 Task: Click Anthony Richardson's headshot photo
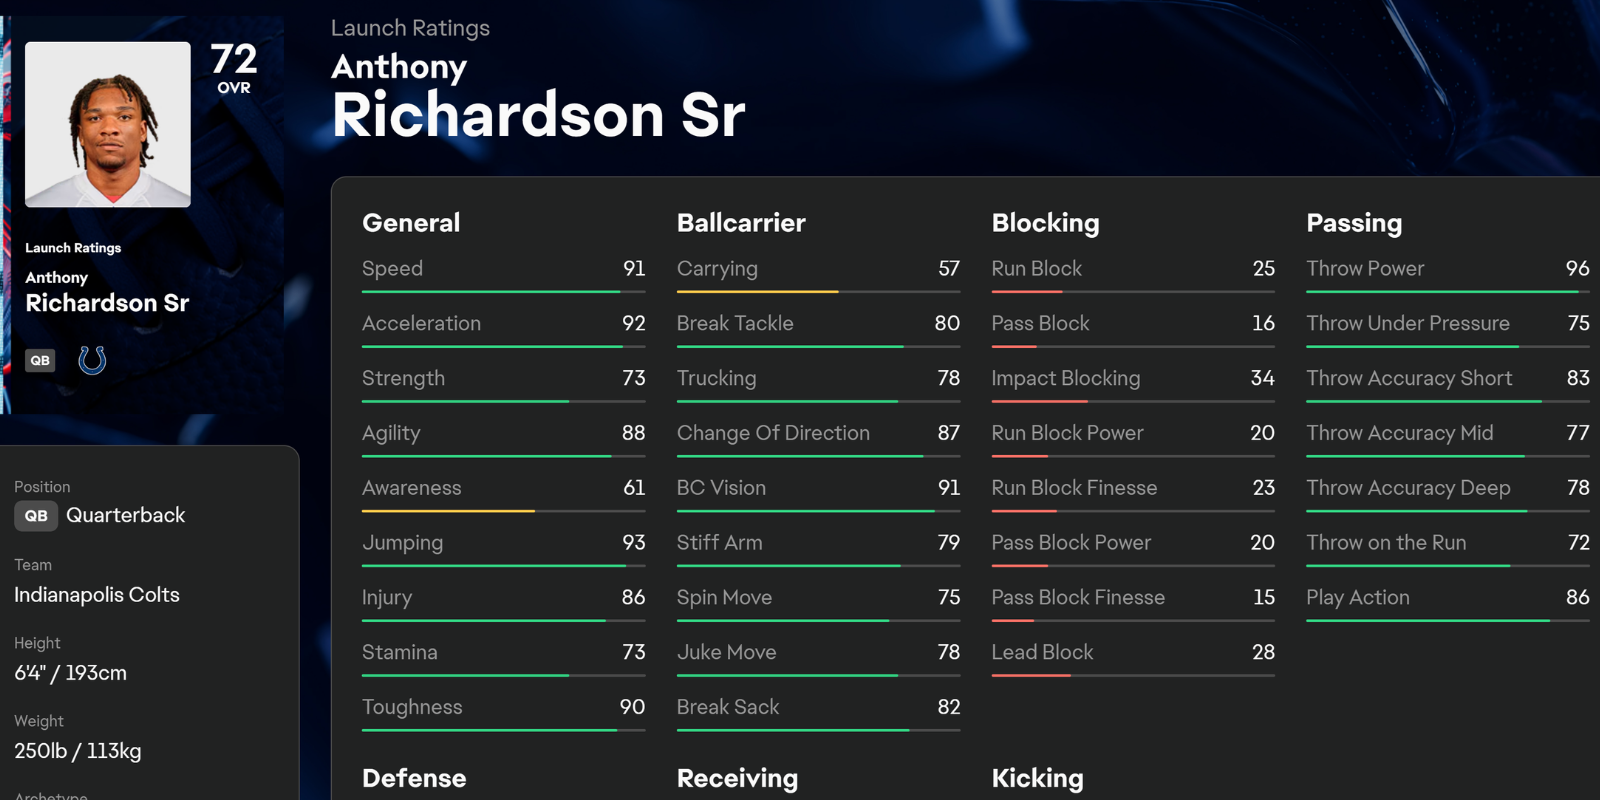[108, 125]
